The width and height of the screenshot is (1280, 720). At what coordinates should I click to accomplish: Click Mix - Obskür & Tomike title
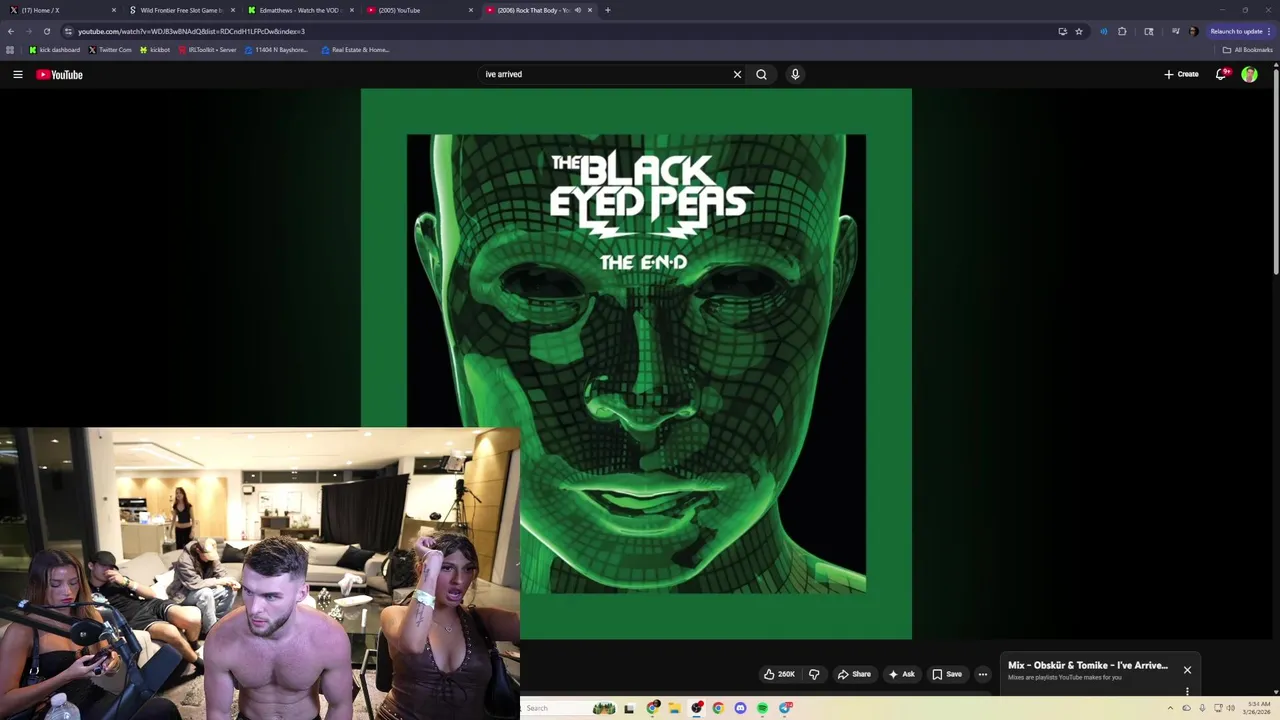point(1088,665)
